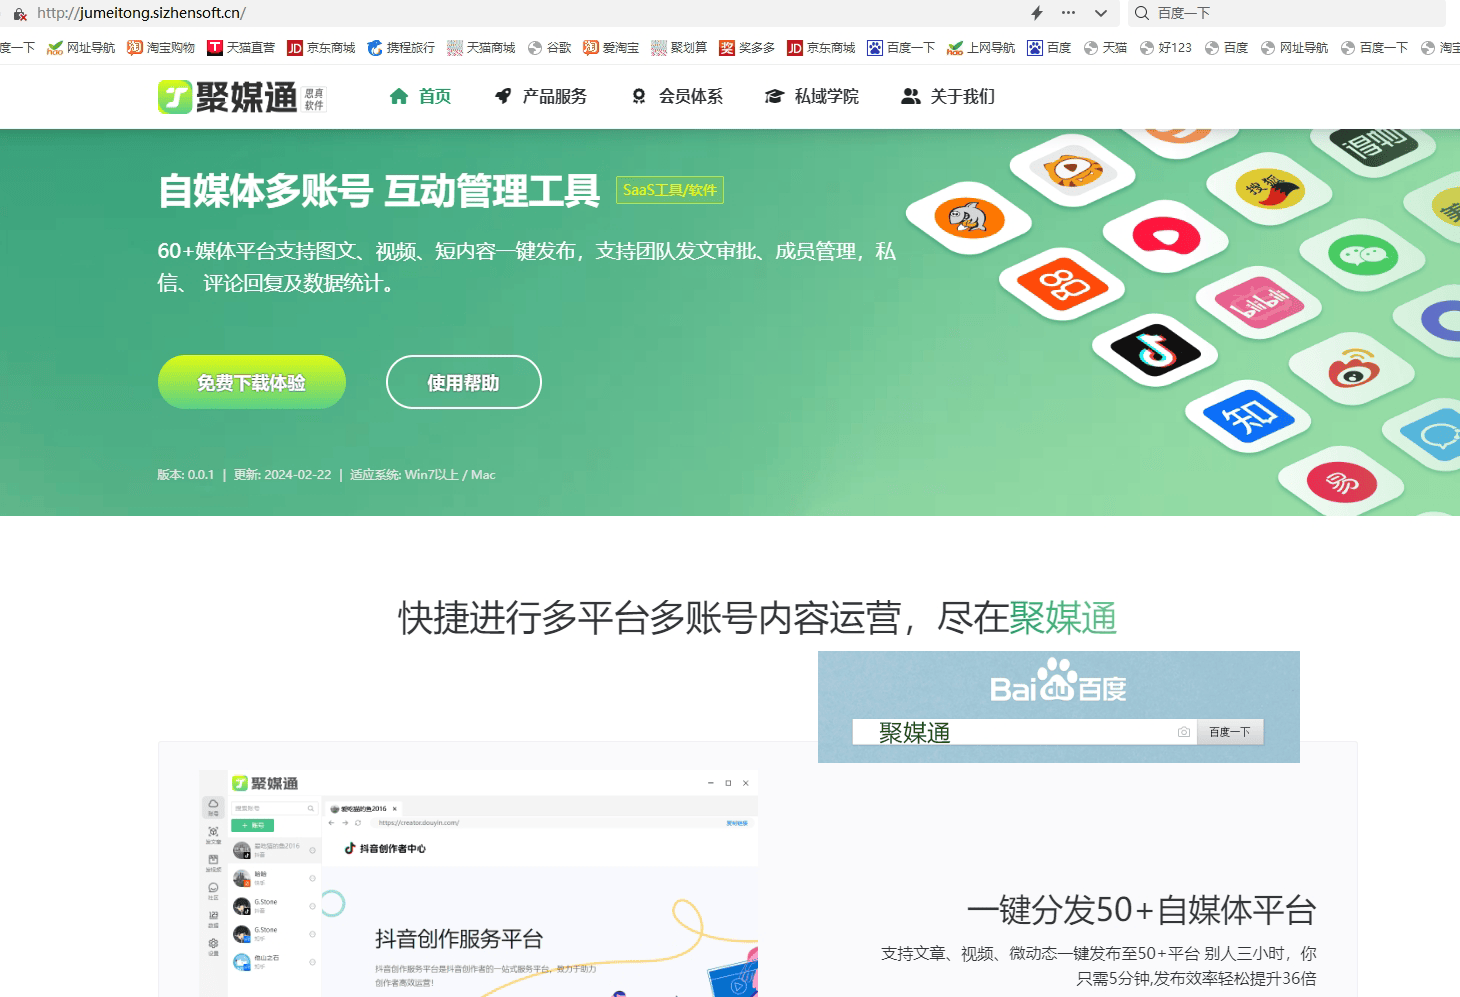Image resolution: width=1460 pixels, height=997 pixels.
Task: Open the 携程旅行 bookmark
Action: tap(401, 47)
